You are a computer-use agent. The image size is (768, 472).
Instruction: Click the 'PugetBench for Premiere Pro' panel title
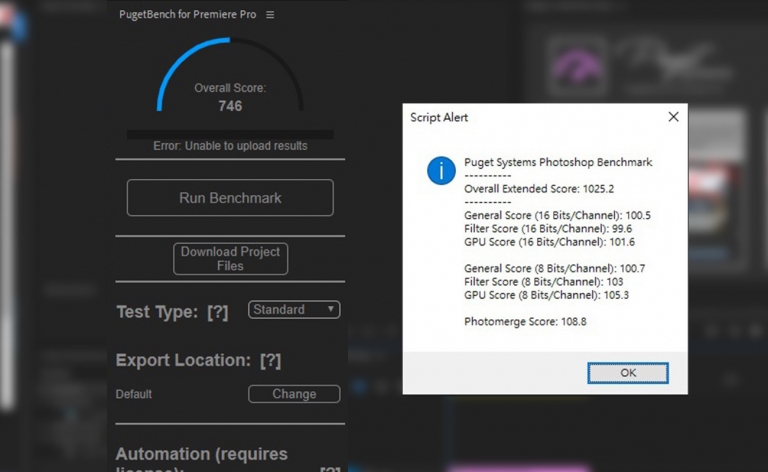188,15
